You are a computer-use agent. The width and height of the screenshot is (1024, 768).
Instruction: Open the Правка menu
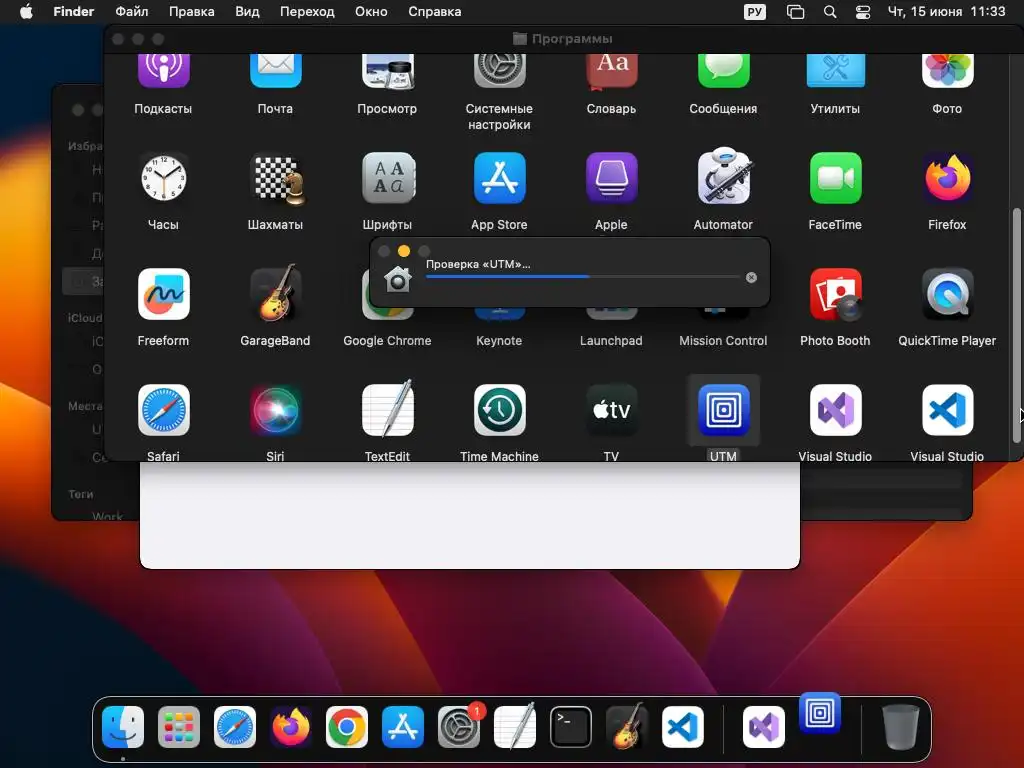tap(191, 12)
